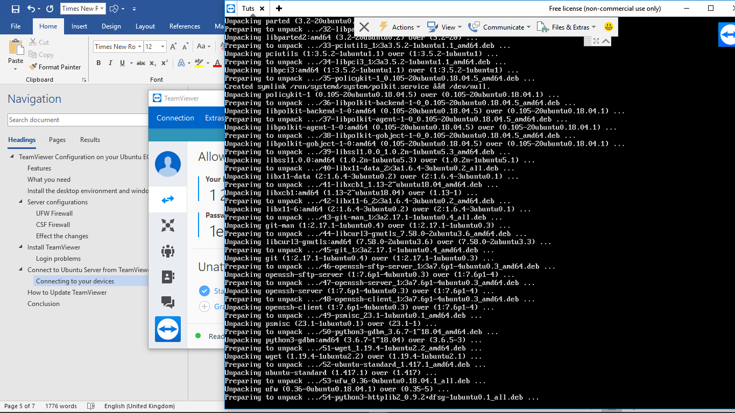The image size is (735, 413).
Task: Apply the yellow text highlight color
Action: [x=199, y=63]
